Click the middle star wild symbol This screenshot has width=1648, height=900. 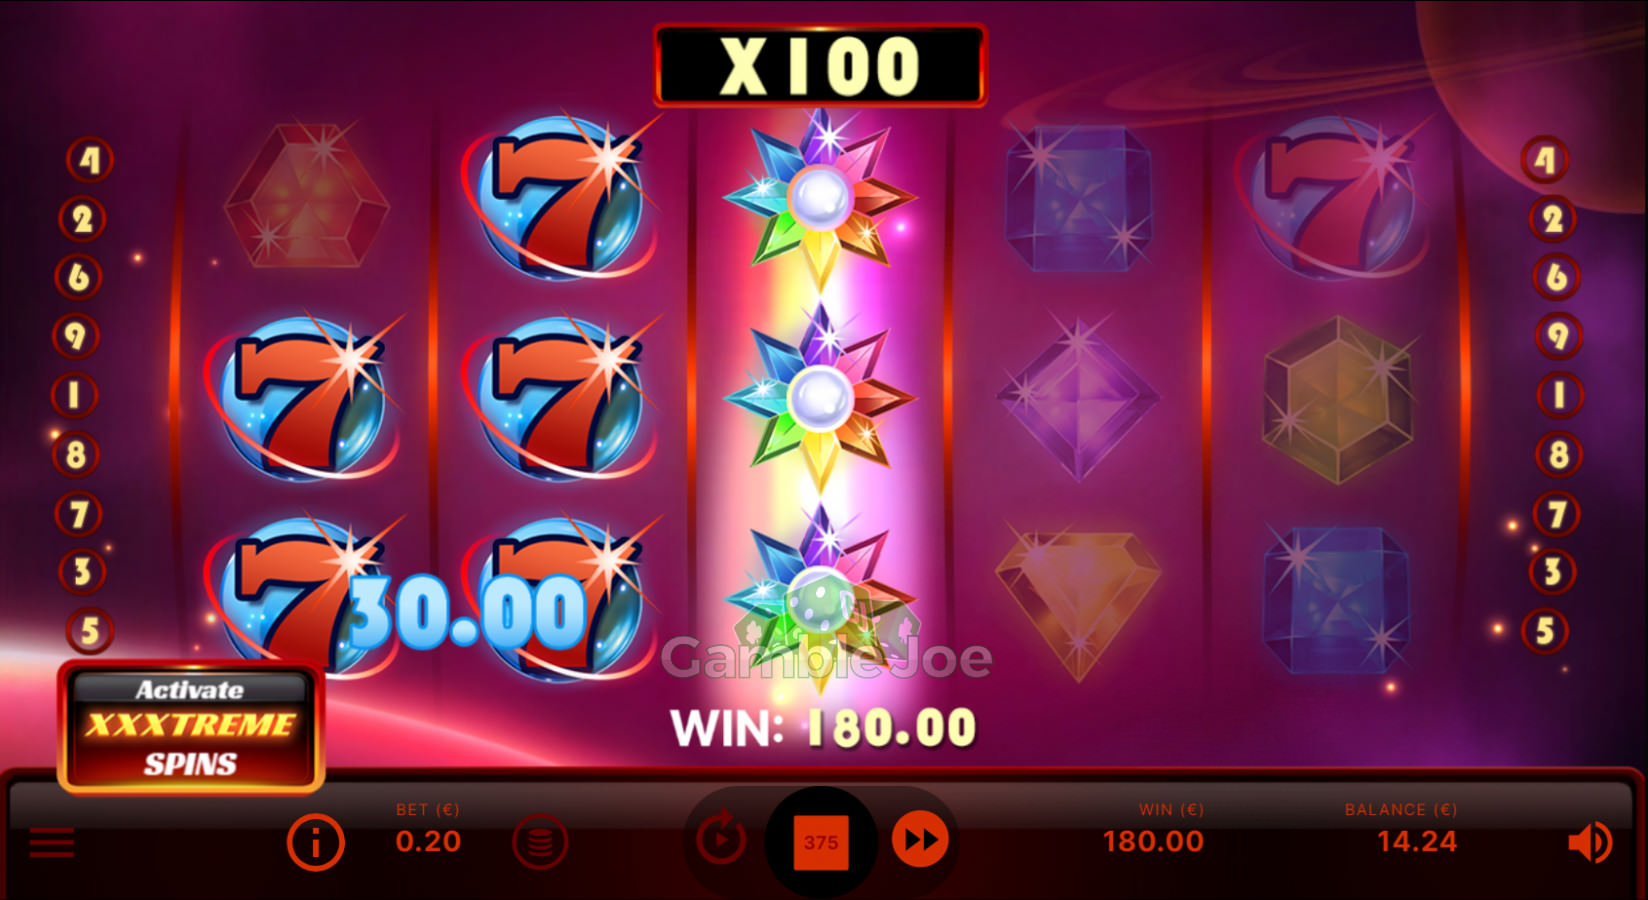[820, 398]
